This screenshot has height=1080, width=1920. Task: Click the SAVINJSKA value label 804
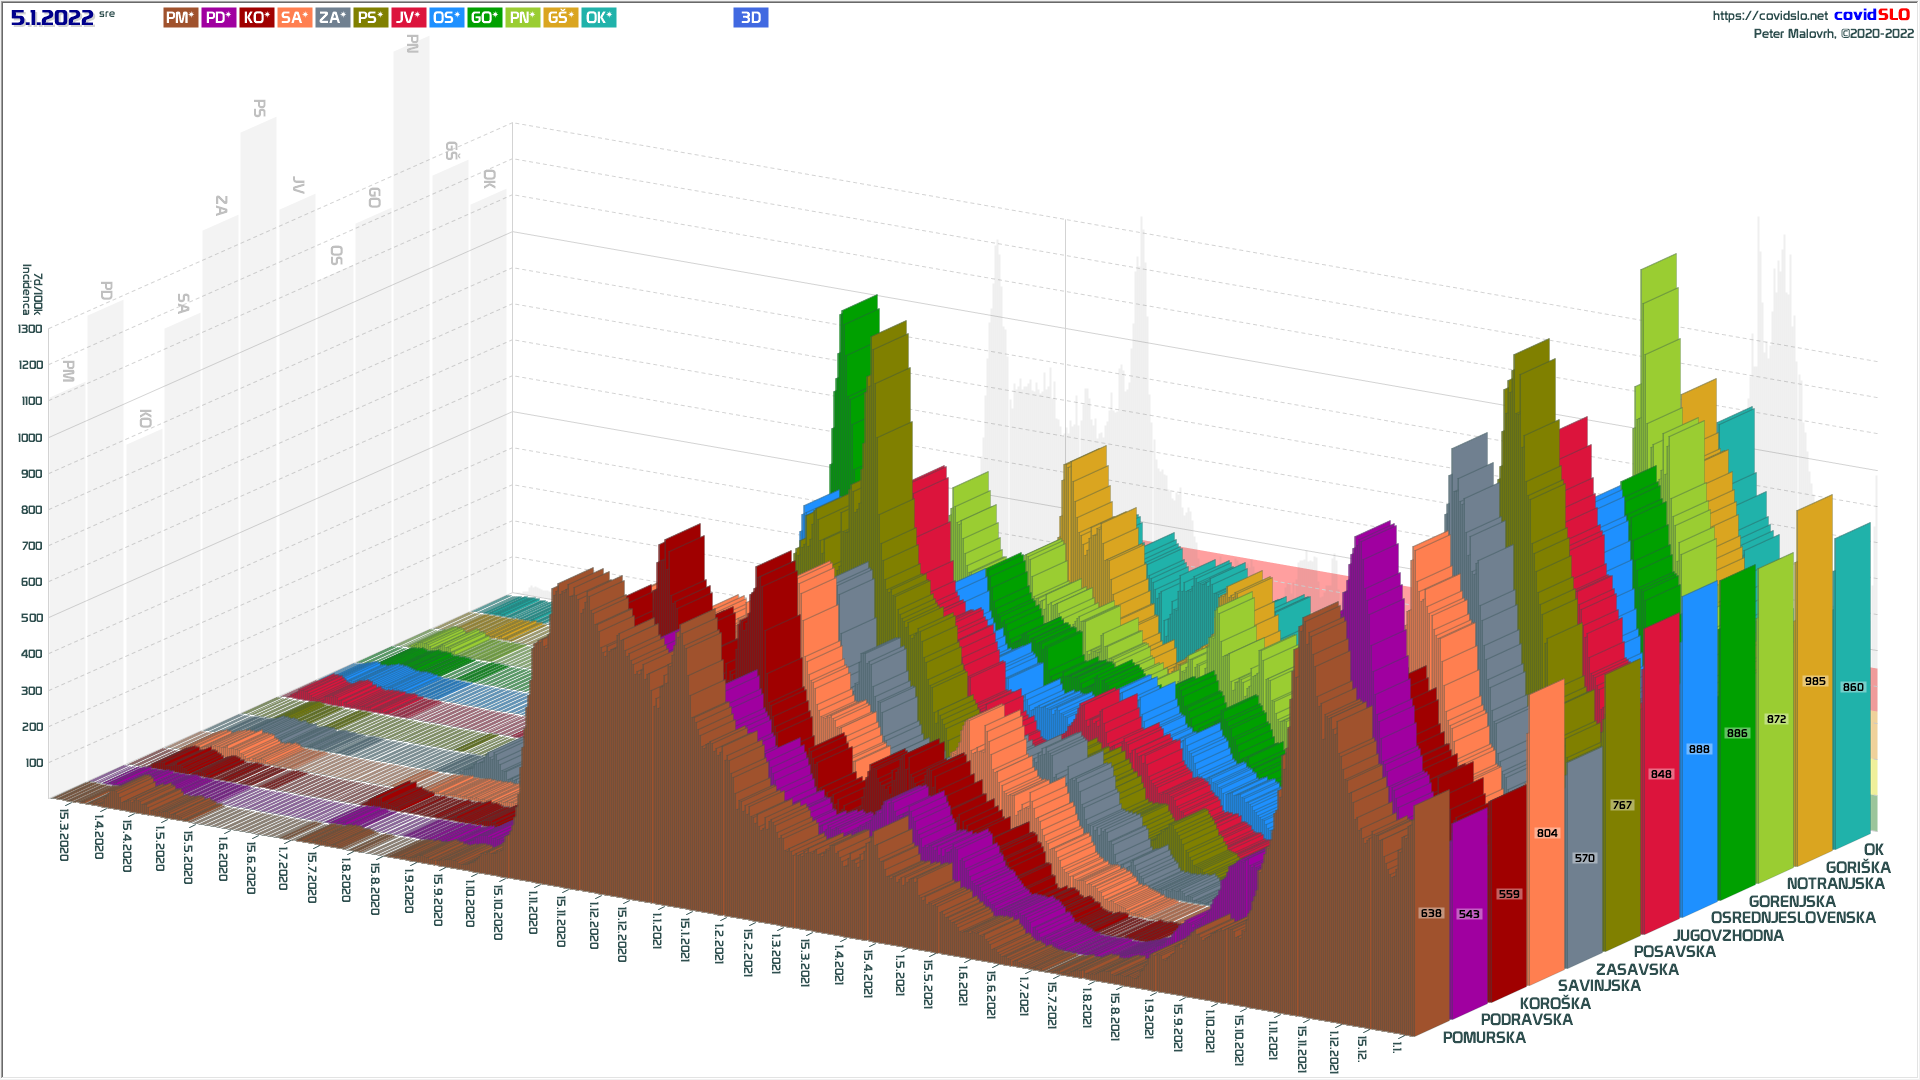click(x=1547, y=833)
